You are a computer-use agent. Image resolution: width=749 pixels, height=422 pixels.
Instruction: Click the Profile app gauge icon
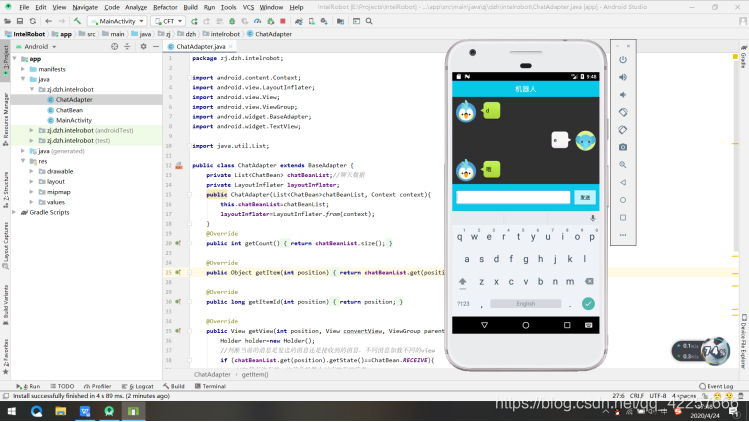[x=257, y=21]
